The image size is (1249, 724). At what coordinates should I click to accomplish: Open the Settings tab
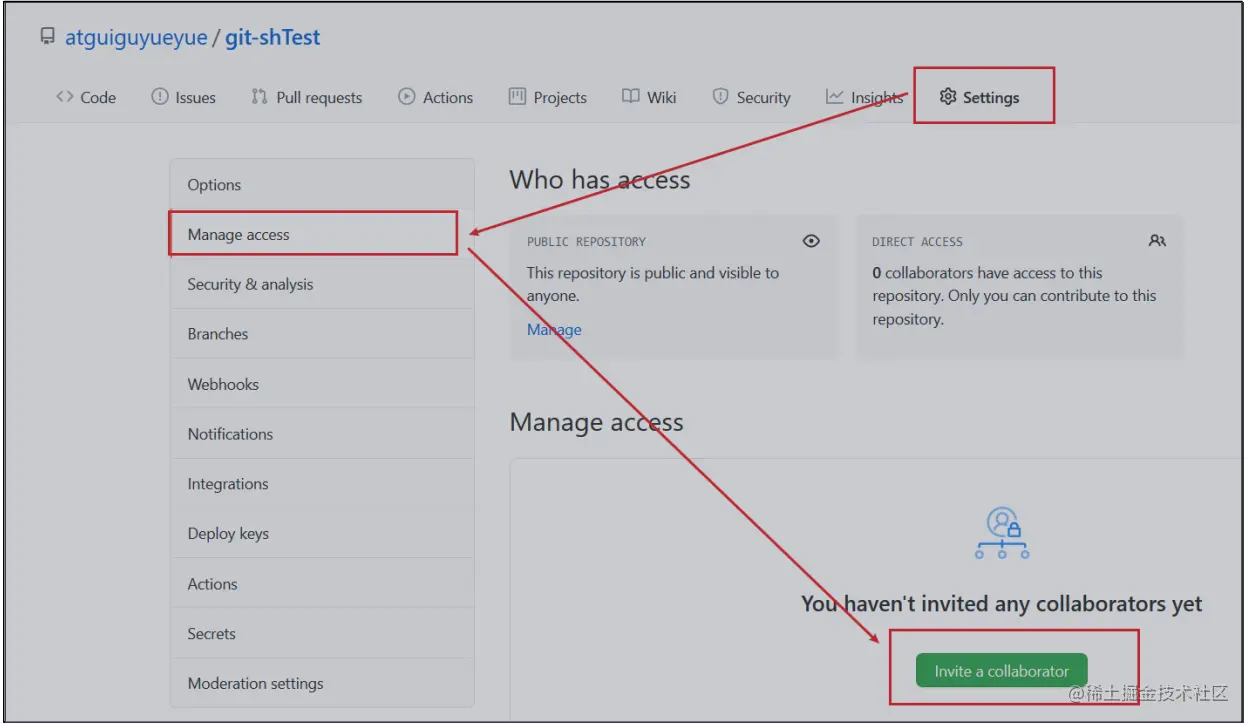(980, 97)
